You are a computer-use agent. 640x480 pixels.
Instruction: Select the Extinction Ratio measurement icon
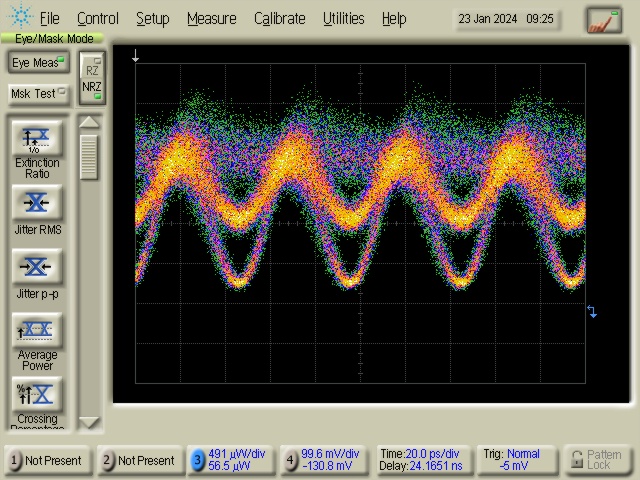(37, 139)
